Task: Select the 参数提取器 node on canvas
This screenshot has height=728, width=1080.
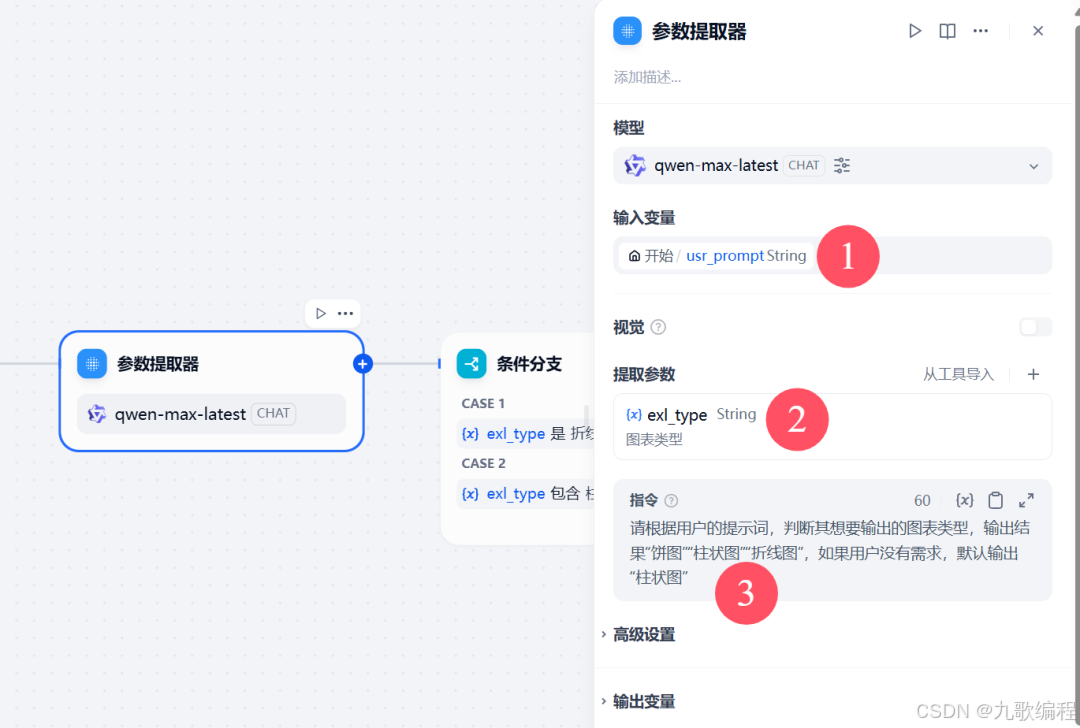Action: [x=211, y=391]
